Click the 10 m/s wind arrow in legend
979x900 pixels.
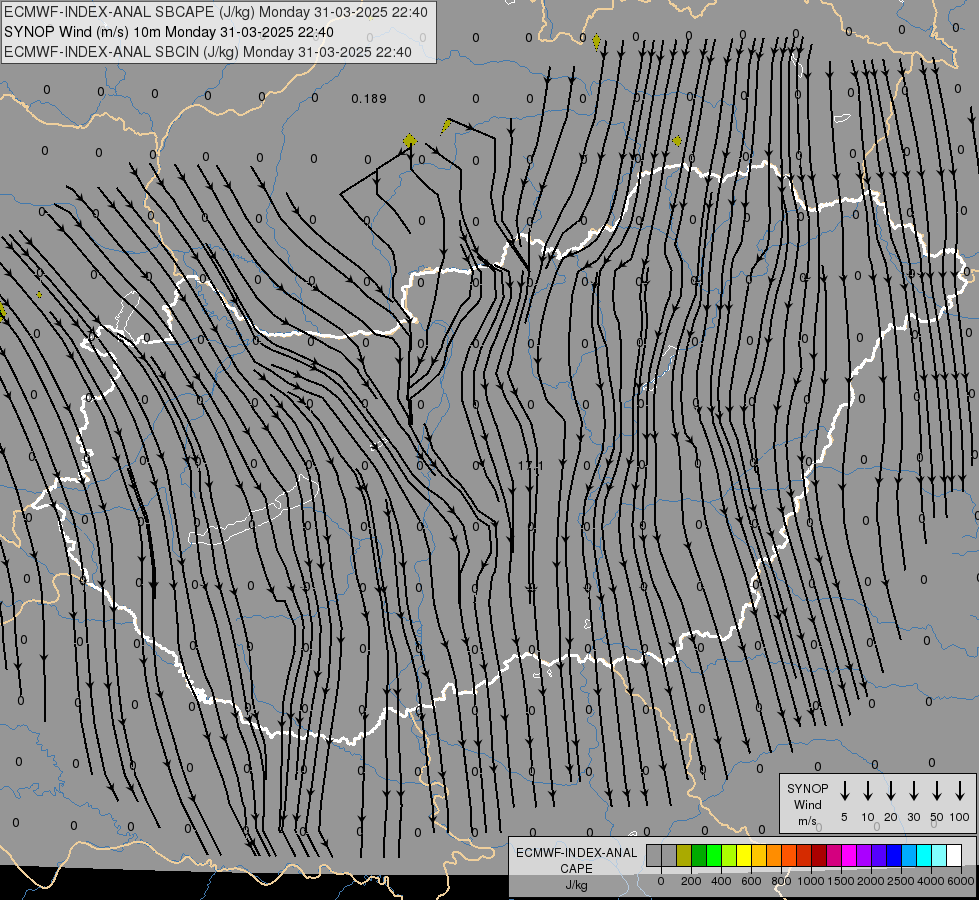click(867, 791)
